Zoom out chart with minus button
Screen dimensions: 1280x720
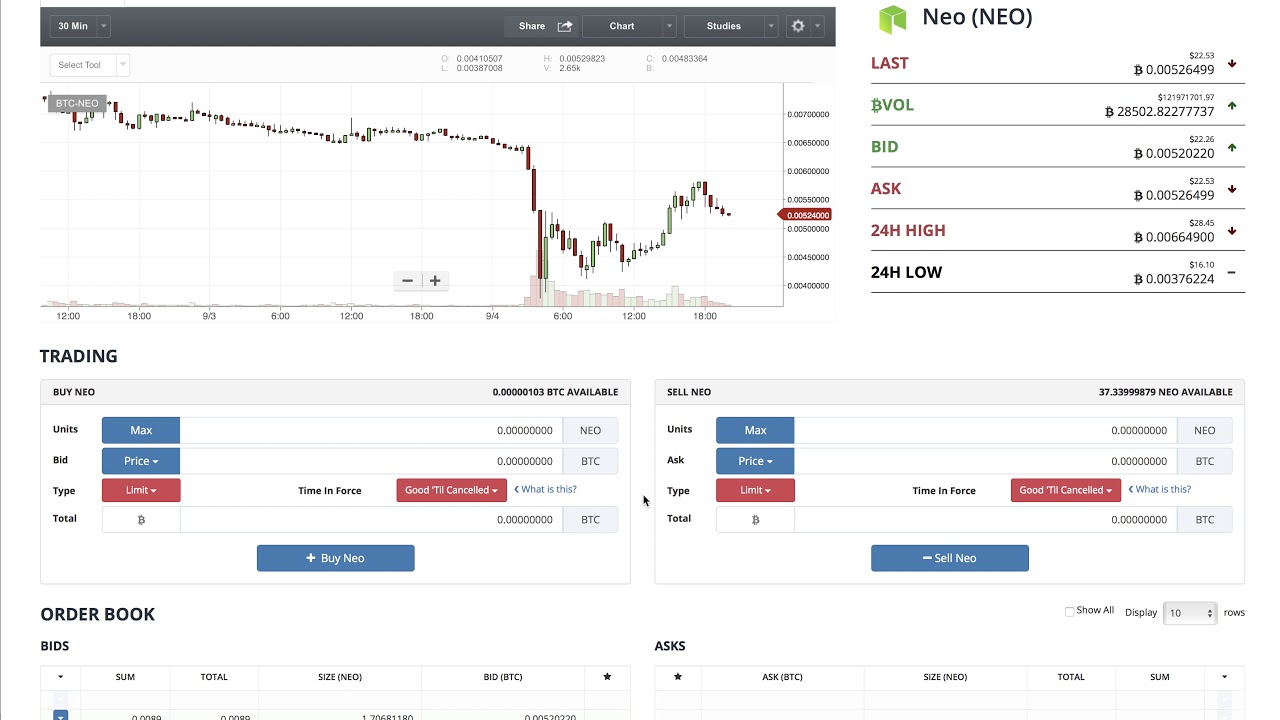(407, 281)
